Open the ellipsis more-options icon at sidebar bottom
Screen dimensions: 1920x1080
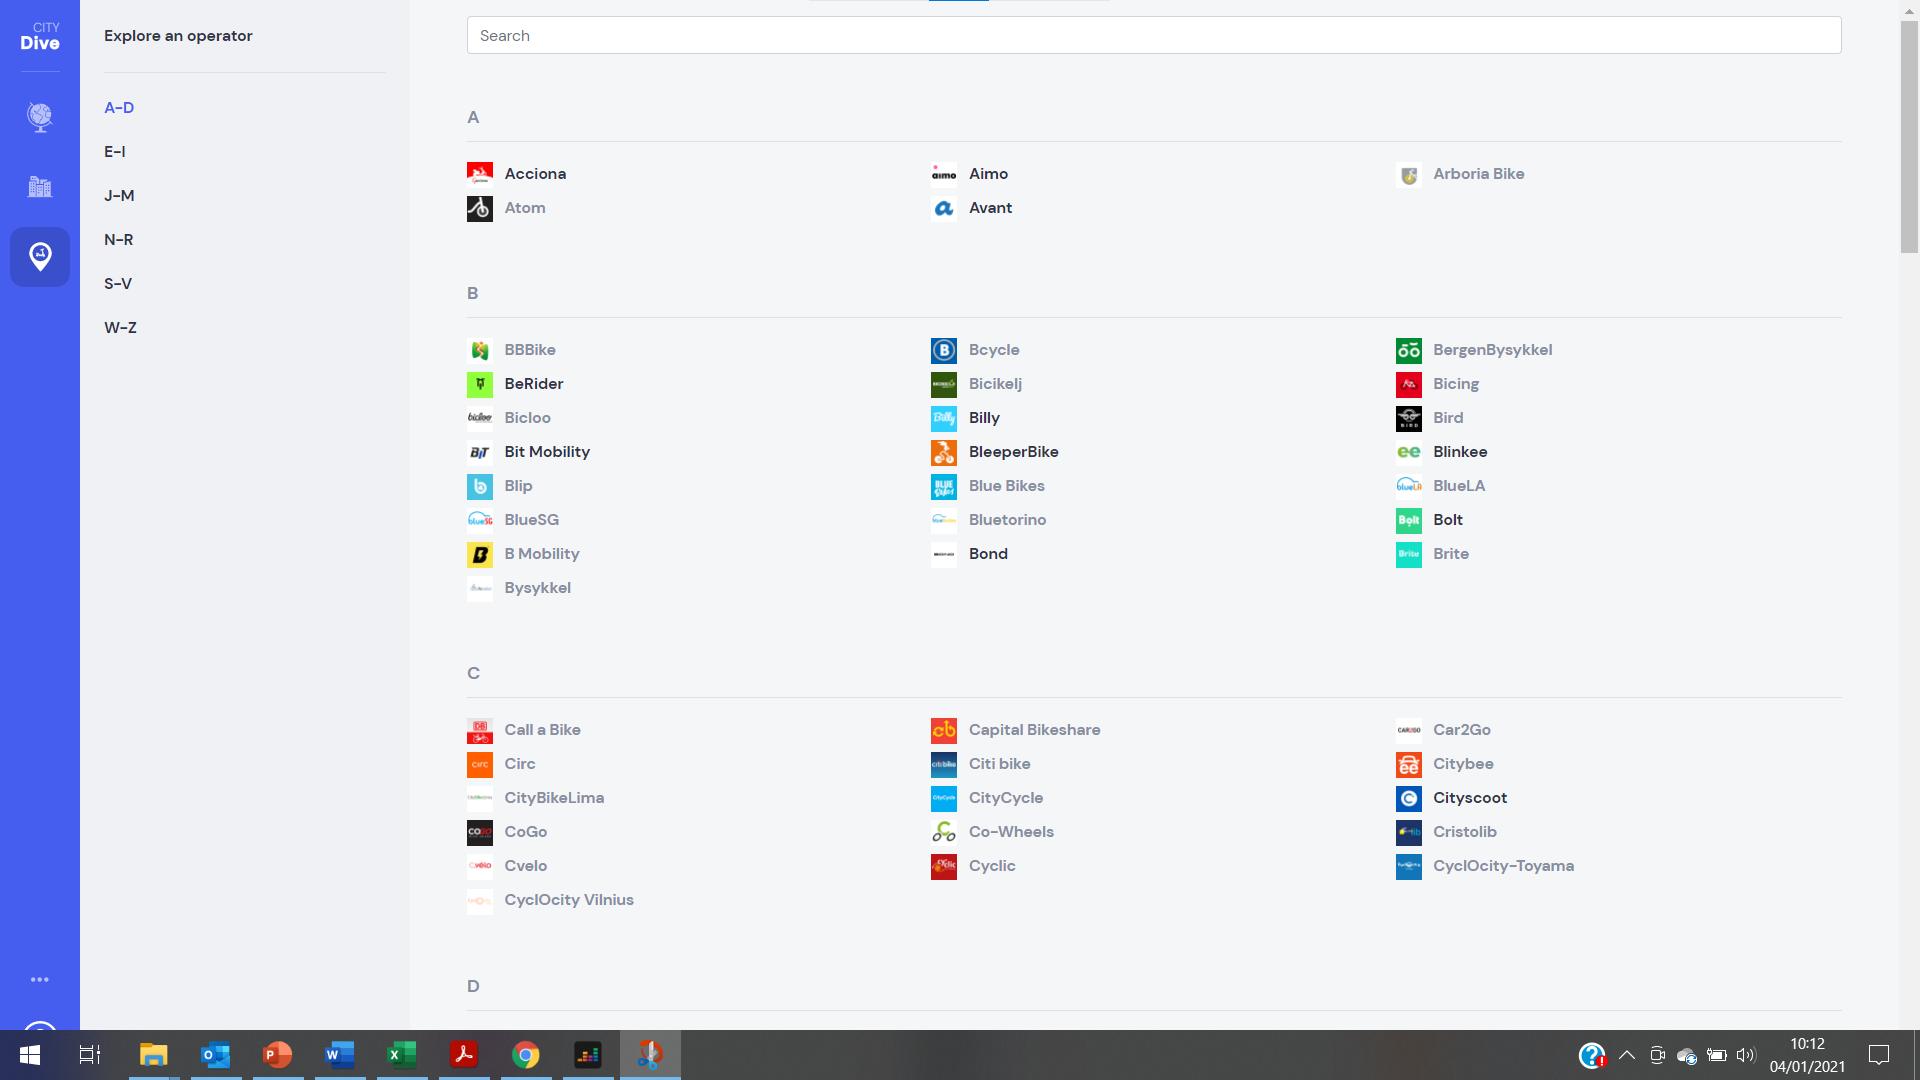(x=40, y=979)
